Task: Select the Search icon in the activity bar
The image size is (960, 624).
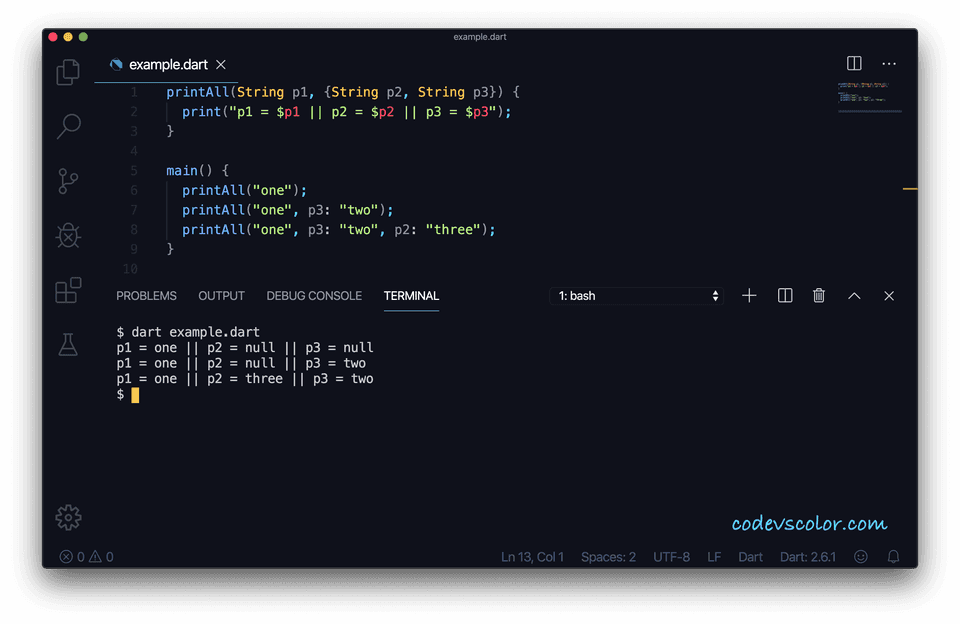Action: pos(68,126)
